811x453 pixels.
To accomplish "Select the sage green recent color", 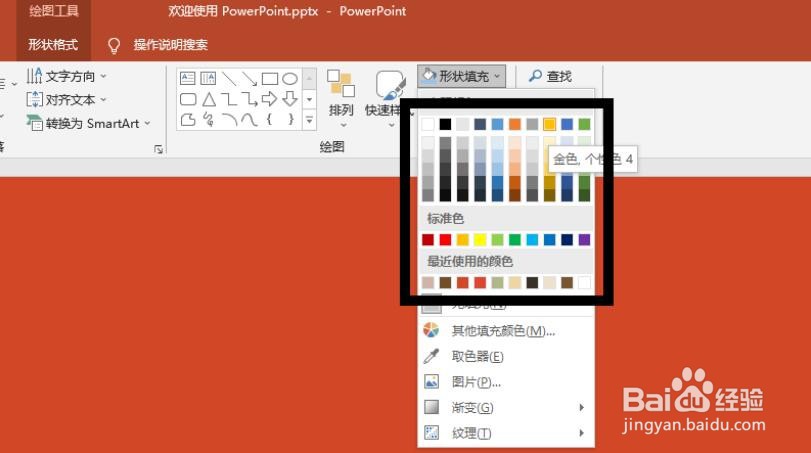I will coord(497,282).
